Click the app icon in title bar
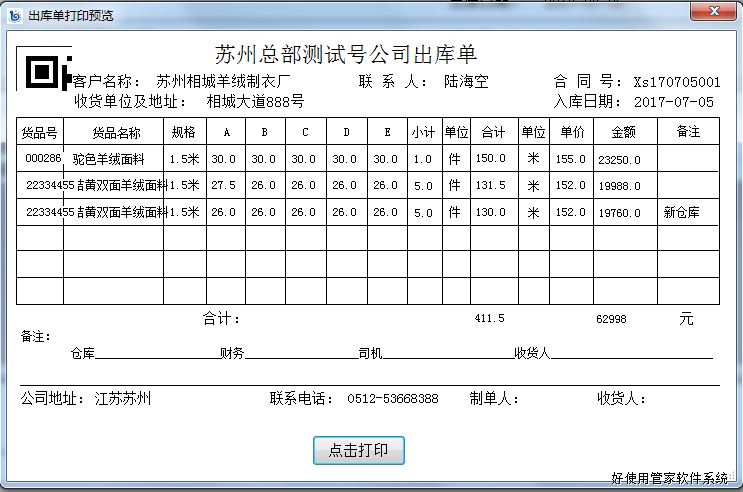Viewport: 743px width, 492px height. (x=14, y=15)
